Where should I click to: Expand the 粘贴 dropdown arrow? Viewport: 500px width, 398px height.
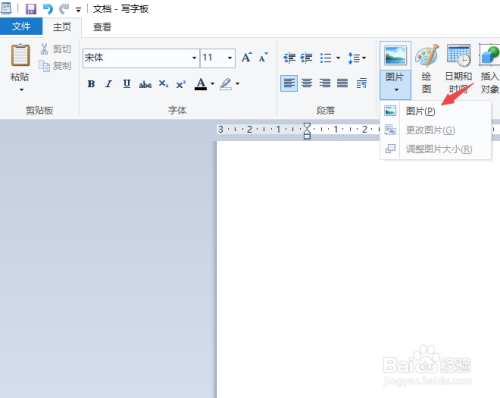21,89
